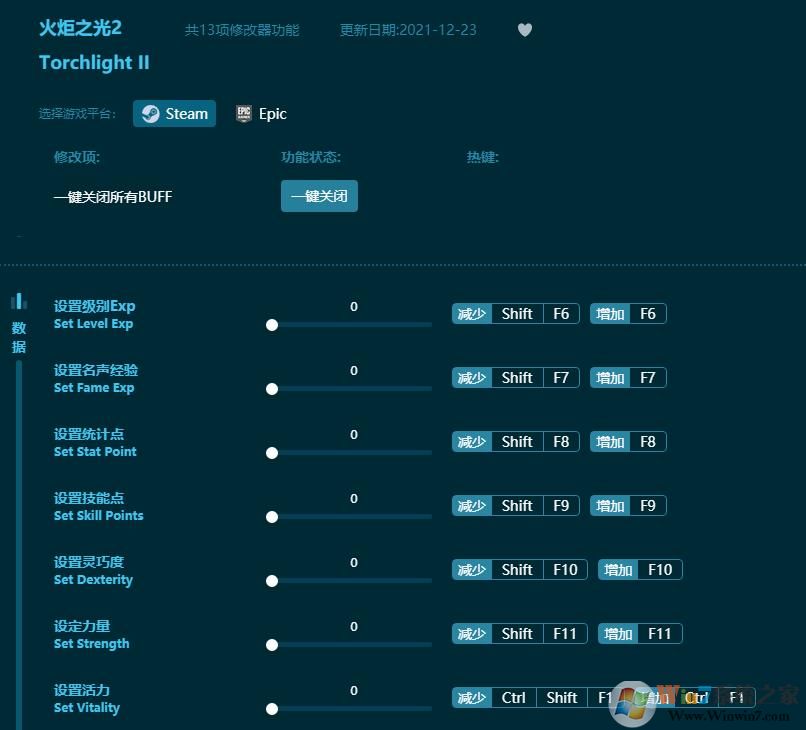Click 增加 for Set Strength
The height and width of the screenshot is (730, 806).
click(618, 634)
